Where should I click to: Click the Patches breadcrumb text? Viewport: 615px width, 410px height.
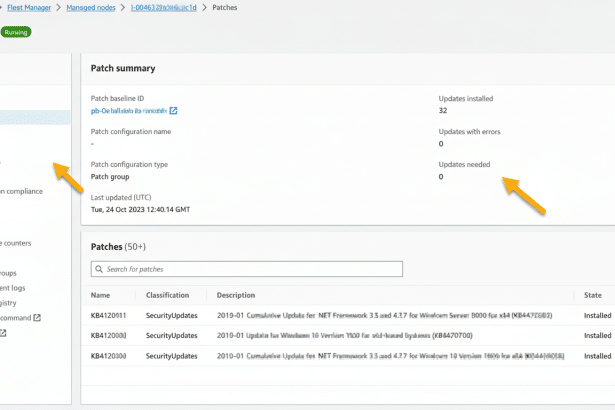tap(224, 7)
